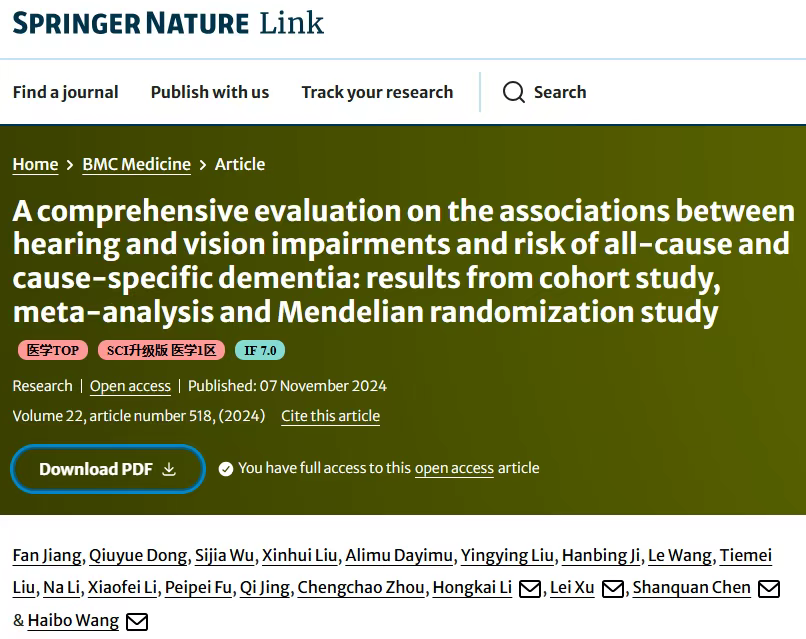This screenshot has width=806, height=639.
Task: Click the IF 7.0 badge
Action: click(260, 351)
